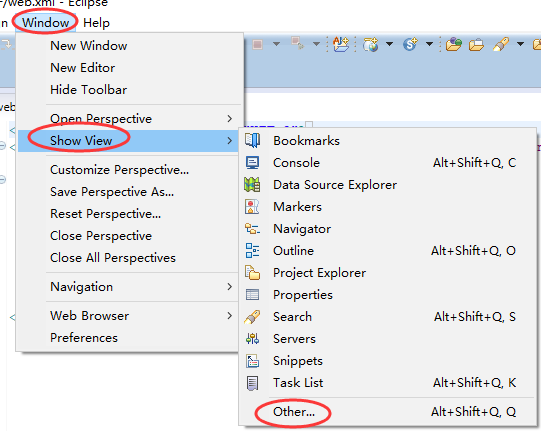This screenshot has height=431, width=541.
Task: Select Hide Toolbar menu entry
Action: point(88,90)
